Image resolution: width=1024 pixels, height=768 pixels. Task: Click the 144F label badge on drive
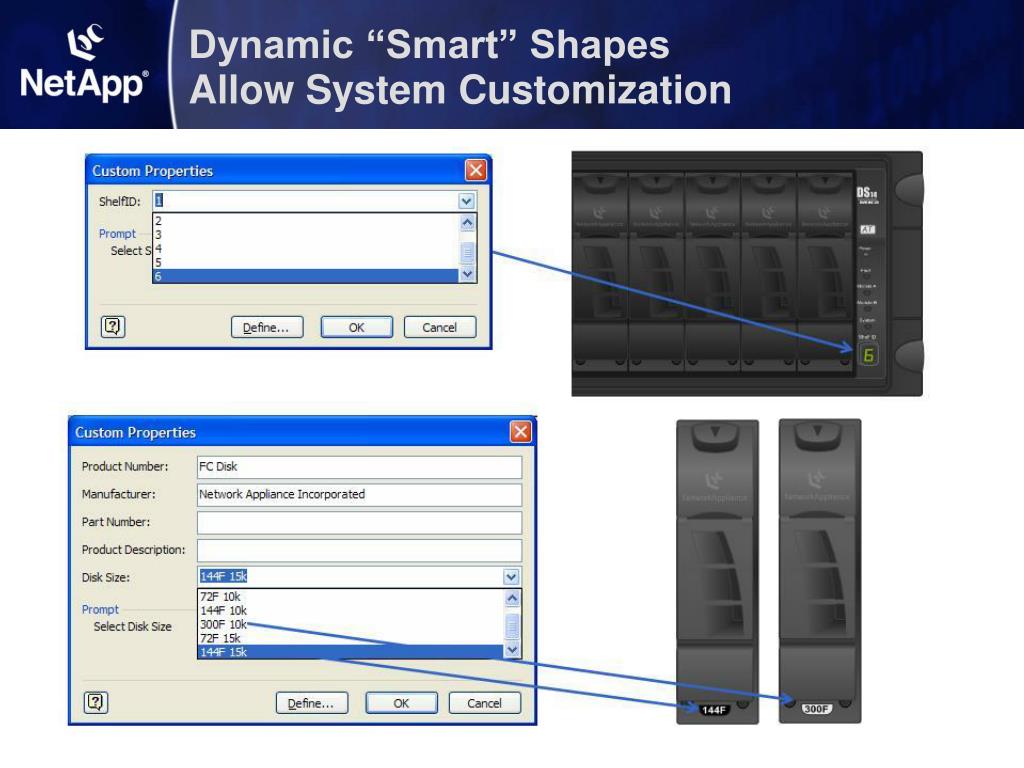[x=713, y=709]
